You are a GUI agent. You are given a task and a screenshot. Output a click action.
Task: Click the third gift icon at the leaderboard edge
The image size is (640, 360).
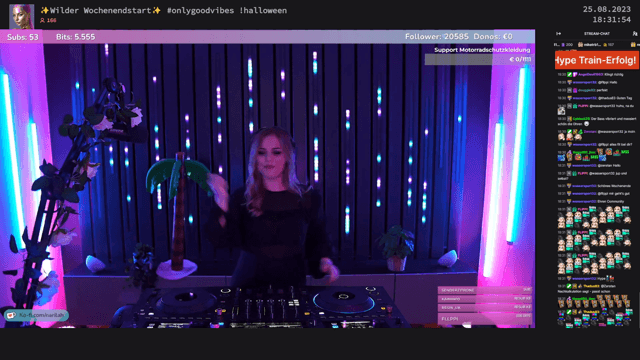[x=633, y=44]
